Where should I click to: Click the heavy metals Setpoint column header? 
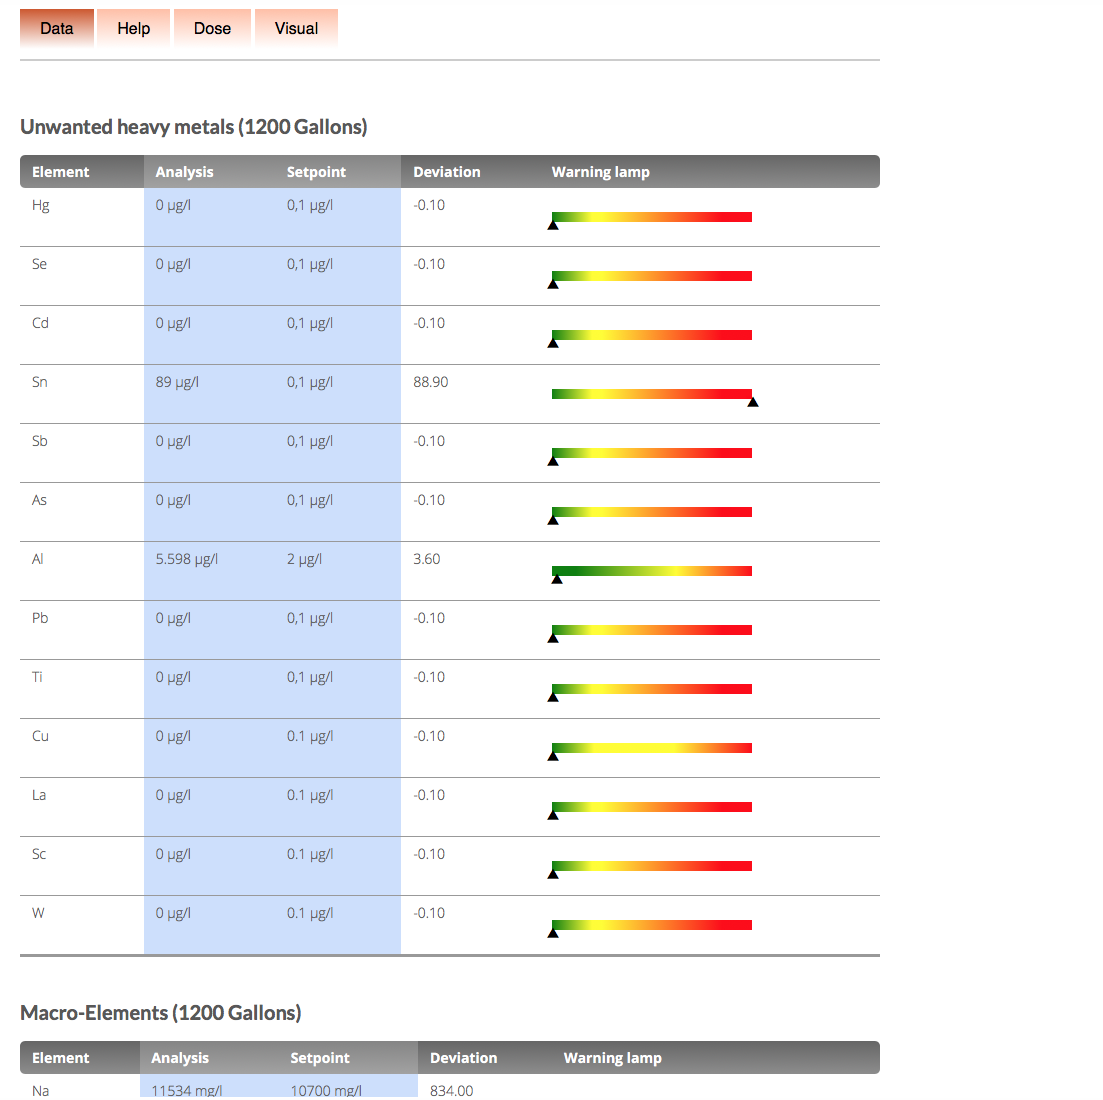pyautogui.click(x=316, y=172)
